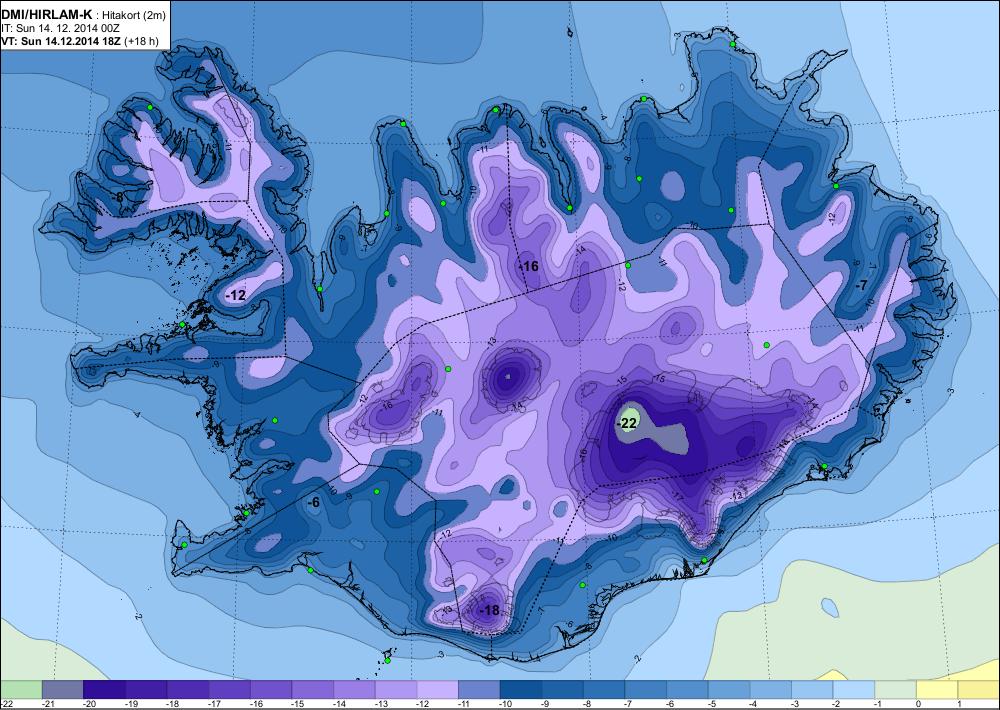Pick the legend swatch labeled -5

click(729, 690)
